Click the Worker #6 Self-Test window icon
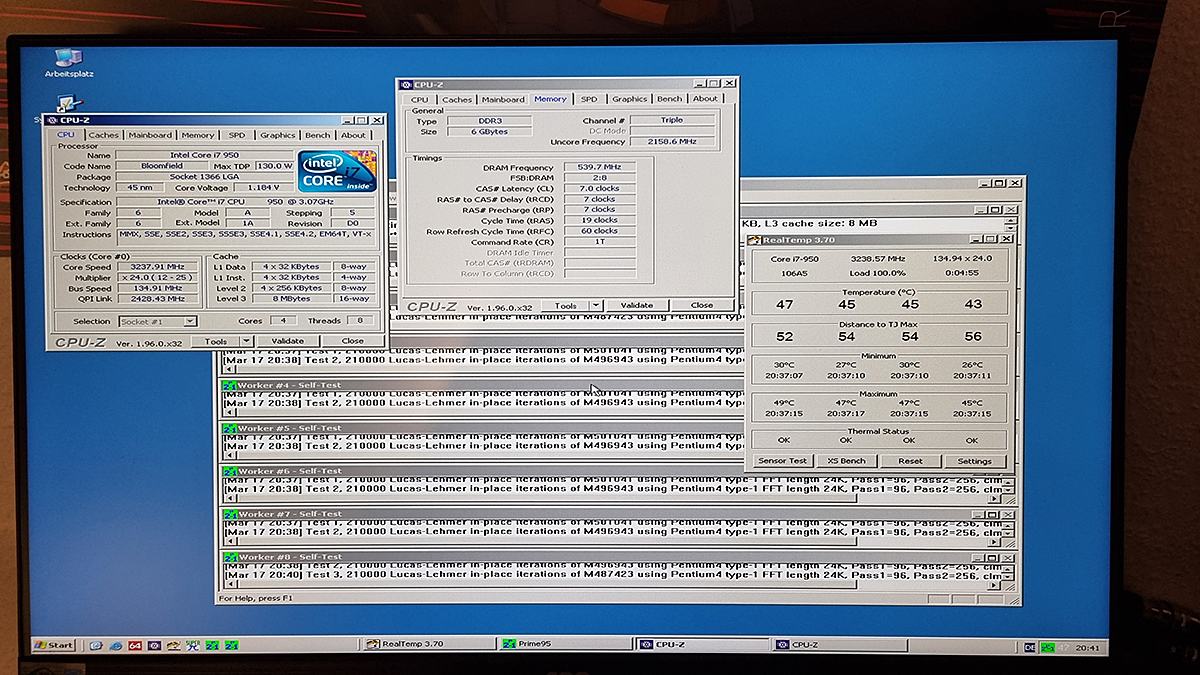1200x675 pixels. coord(228,471)
